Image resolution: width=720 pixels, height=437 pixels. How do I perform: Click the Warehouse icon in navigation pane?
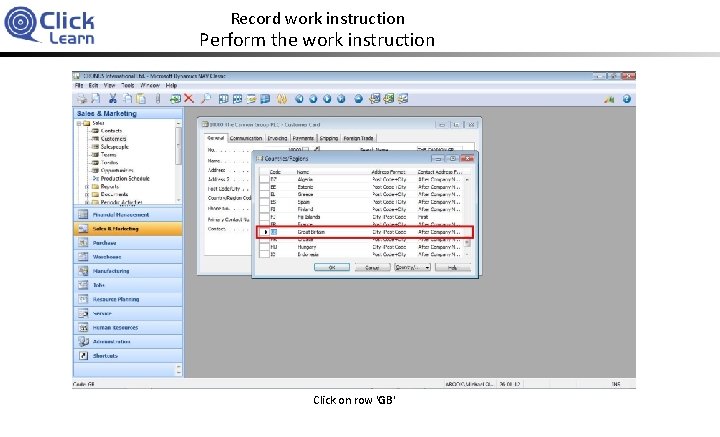click(x=83, y=257)
